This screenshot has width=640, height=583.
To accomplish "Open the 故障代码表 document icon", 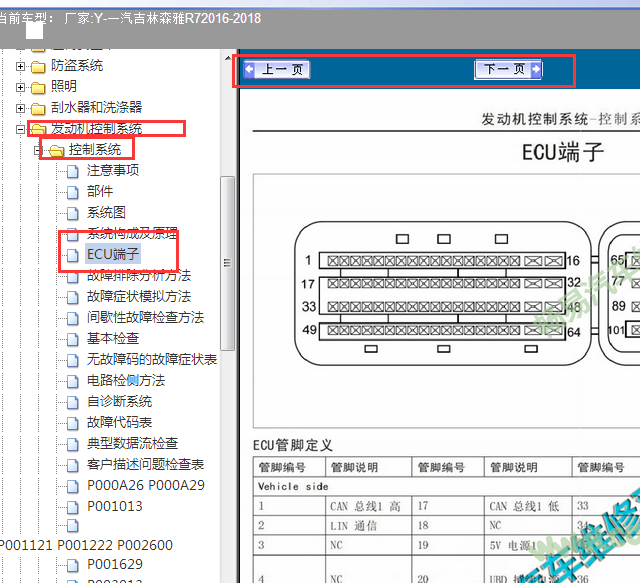I will 73,423.
